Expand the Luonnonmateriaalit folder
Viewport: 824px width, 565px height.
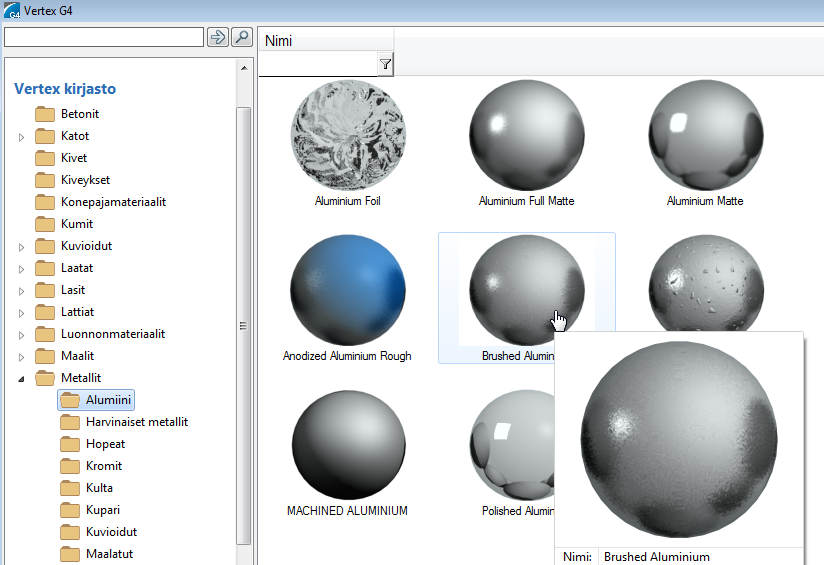pos(21,335)
